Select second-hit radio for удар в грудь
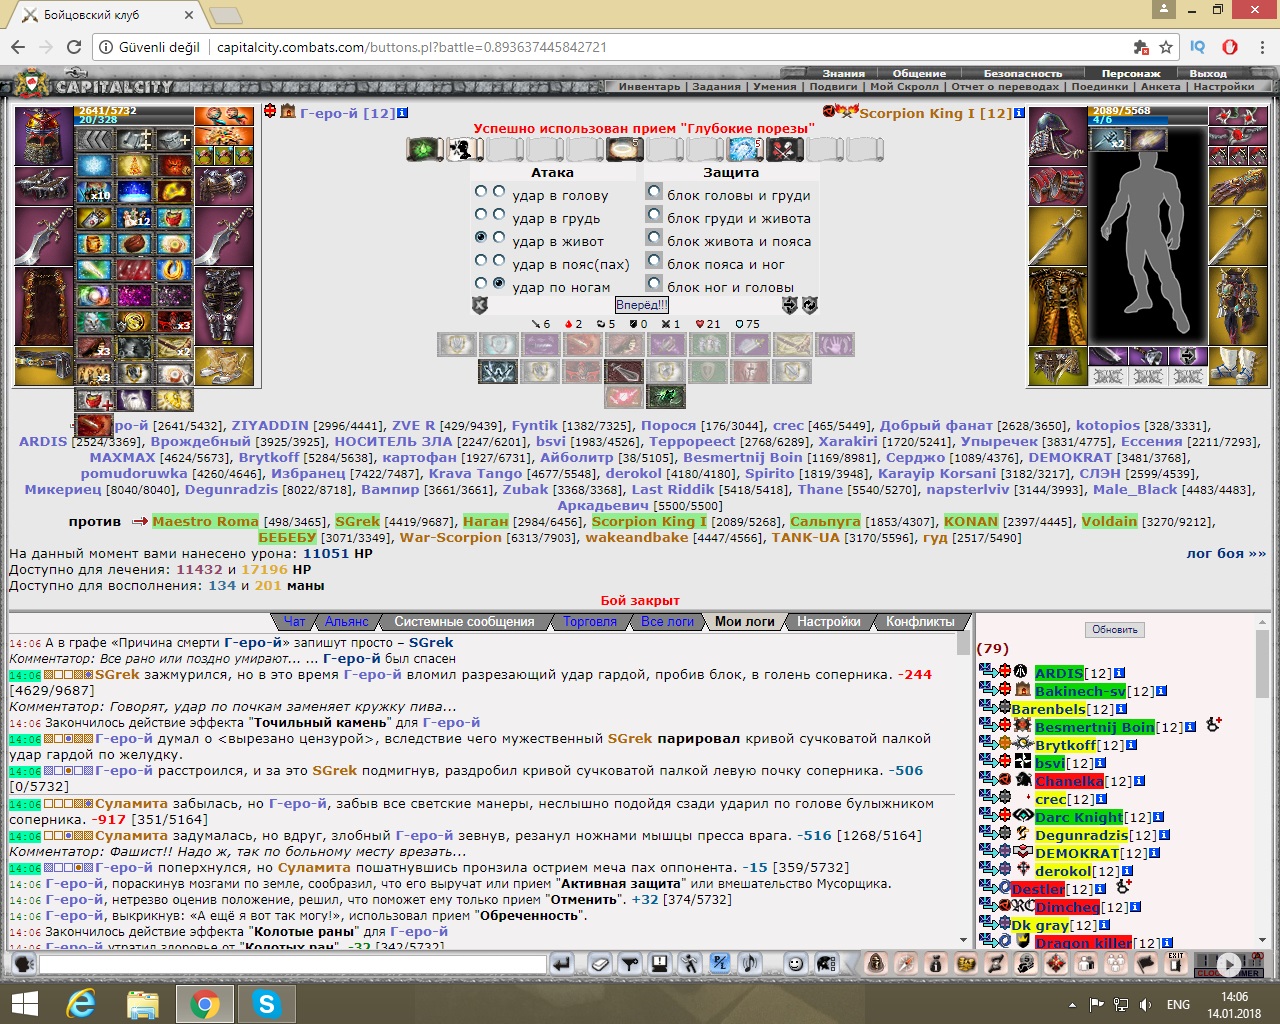The height and width of the screenshot is (1024, 1280). pos(499,214)
